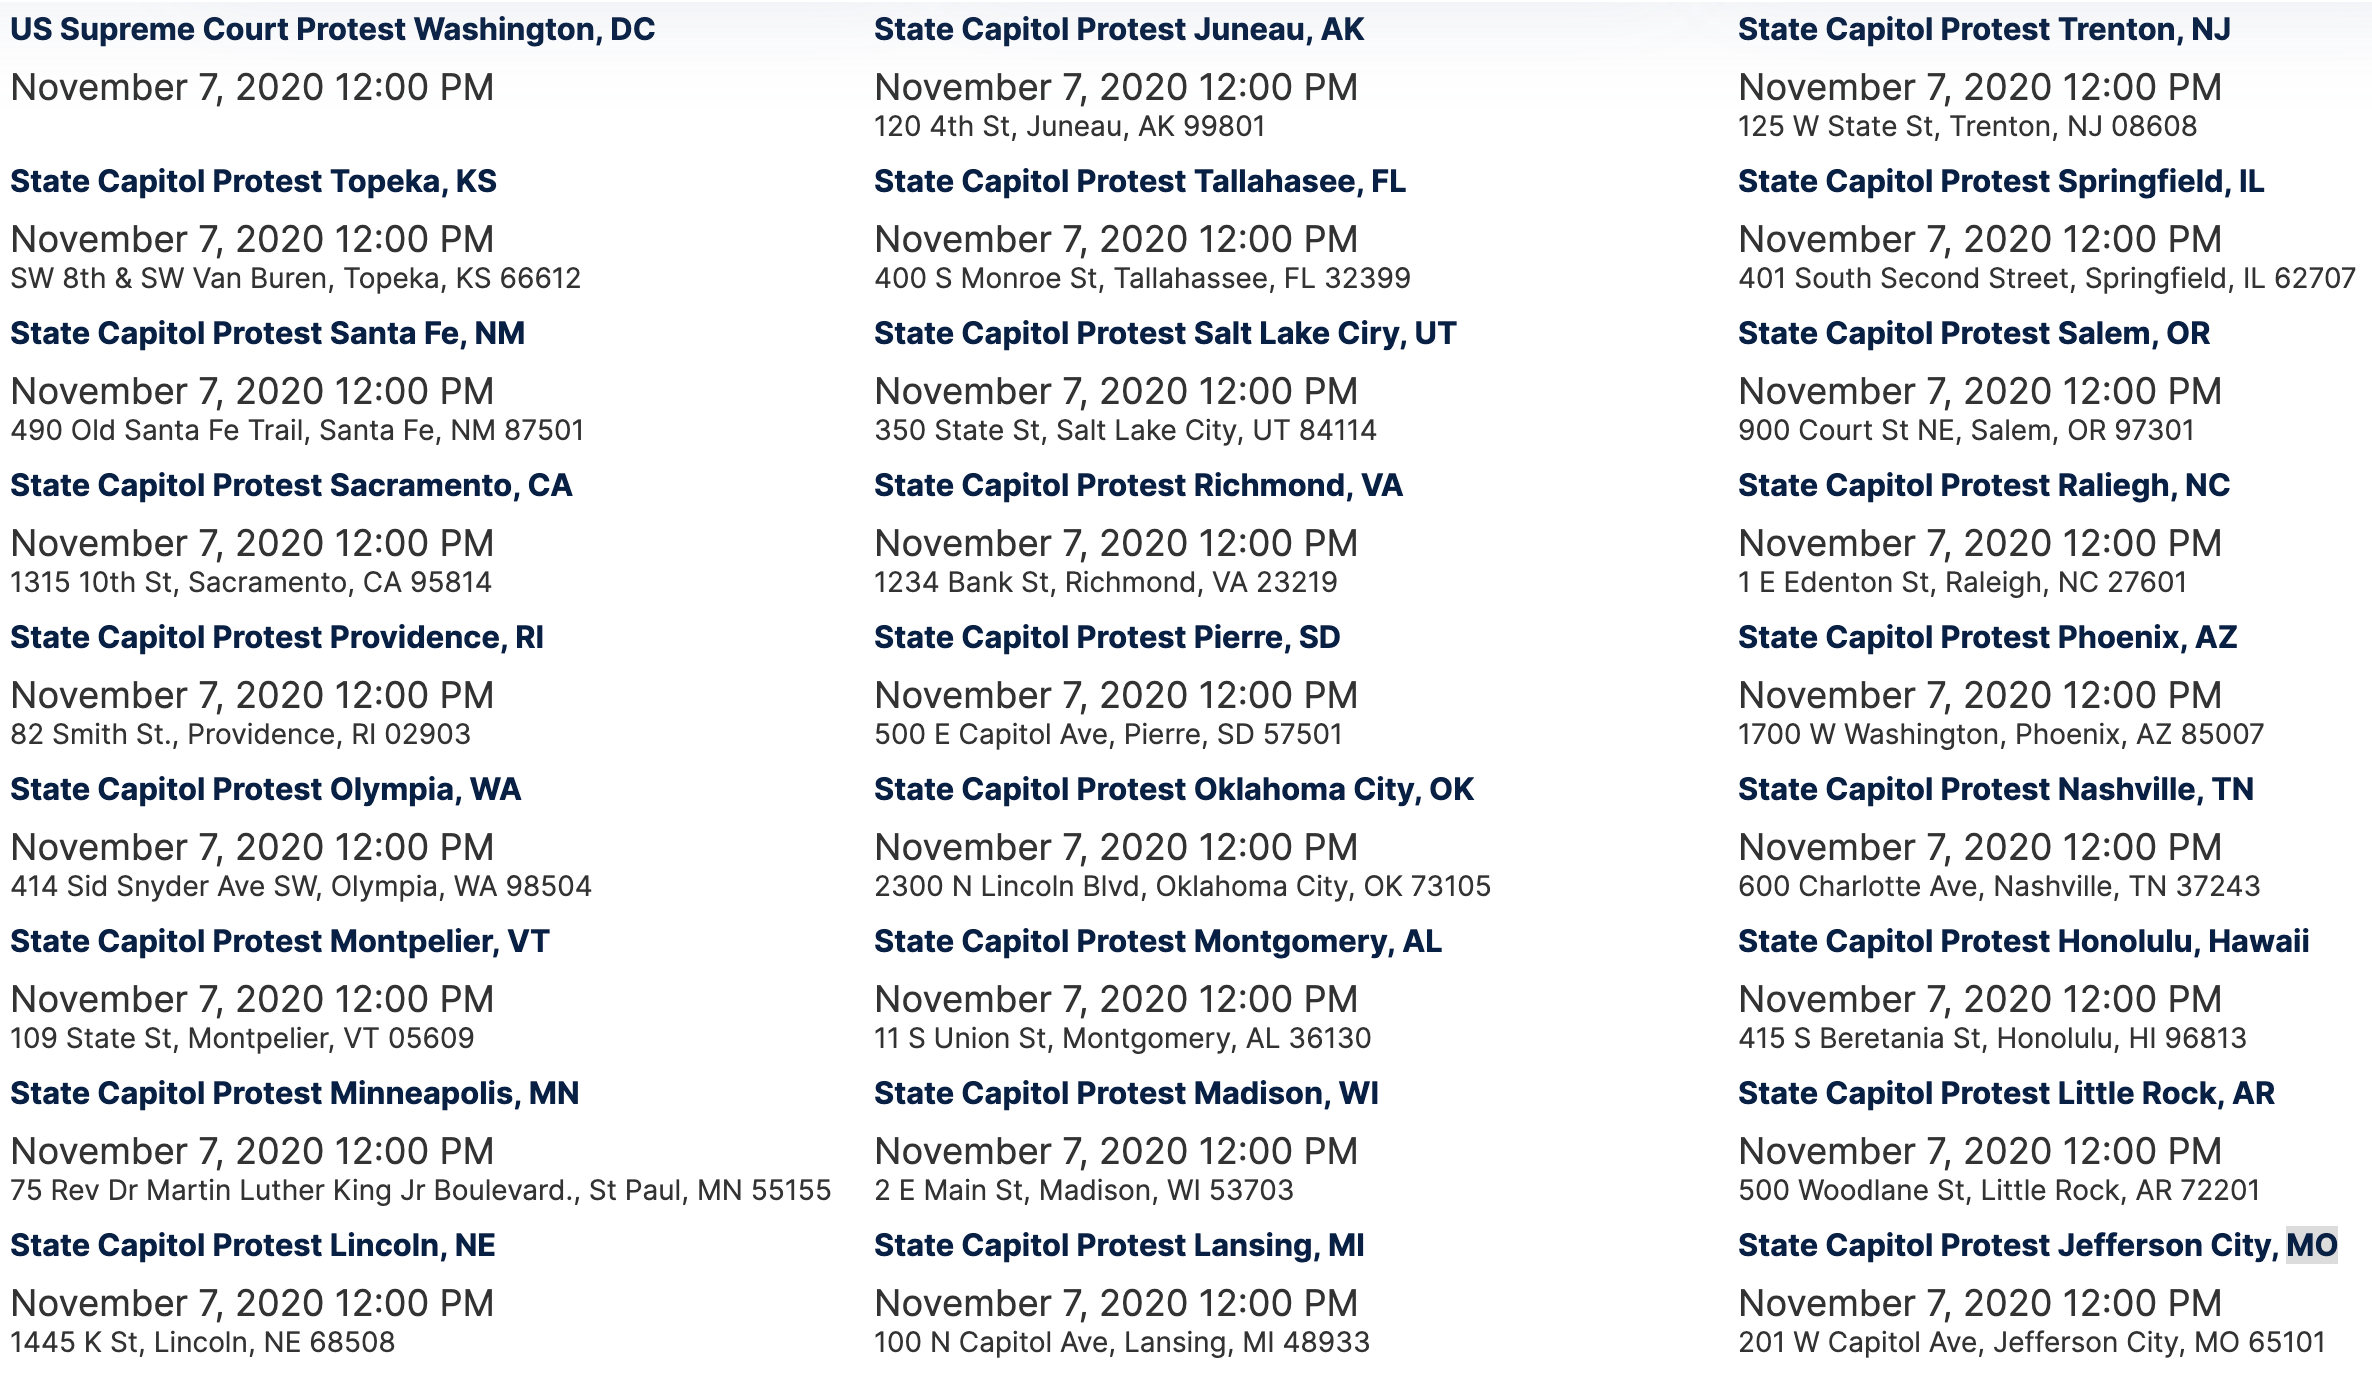
Task: Select the Raliegh, NC protest link
Action: tap(1984, 486)
